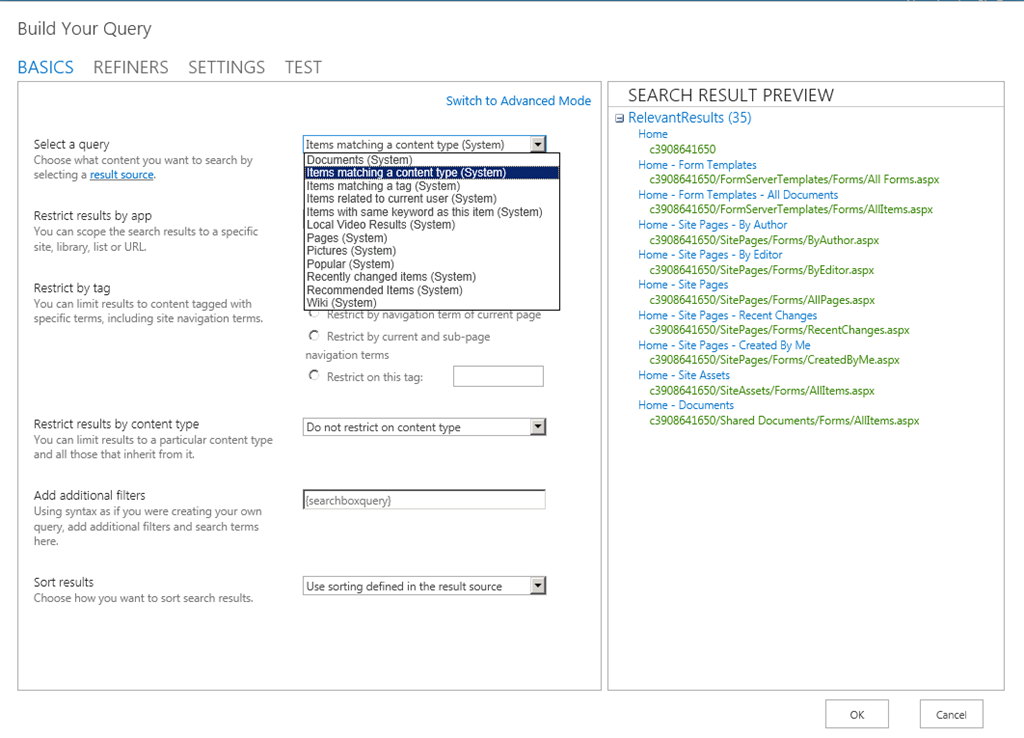The image size is (1024, 738).
Task: Click Switch to Advanced Mode link
Action: coord(518,101)
